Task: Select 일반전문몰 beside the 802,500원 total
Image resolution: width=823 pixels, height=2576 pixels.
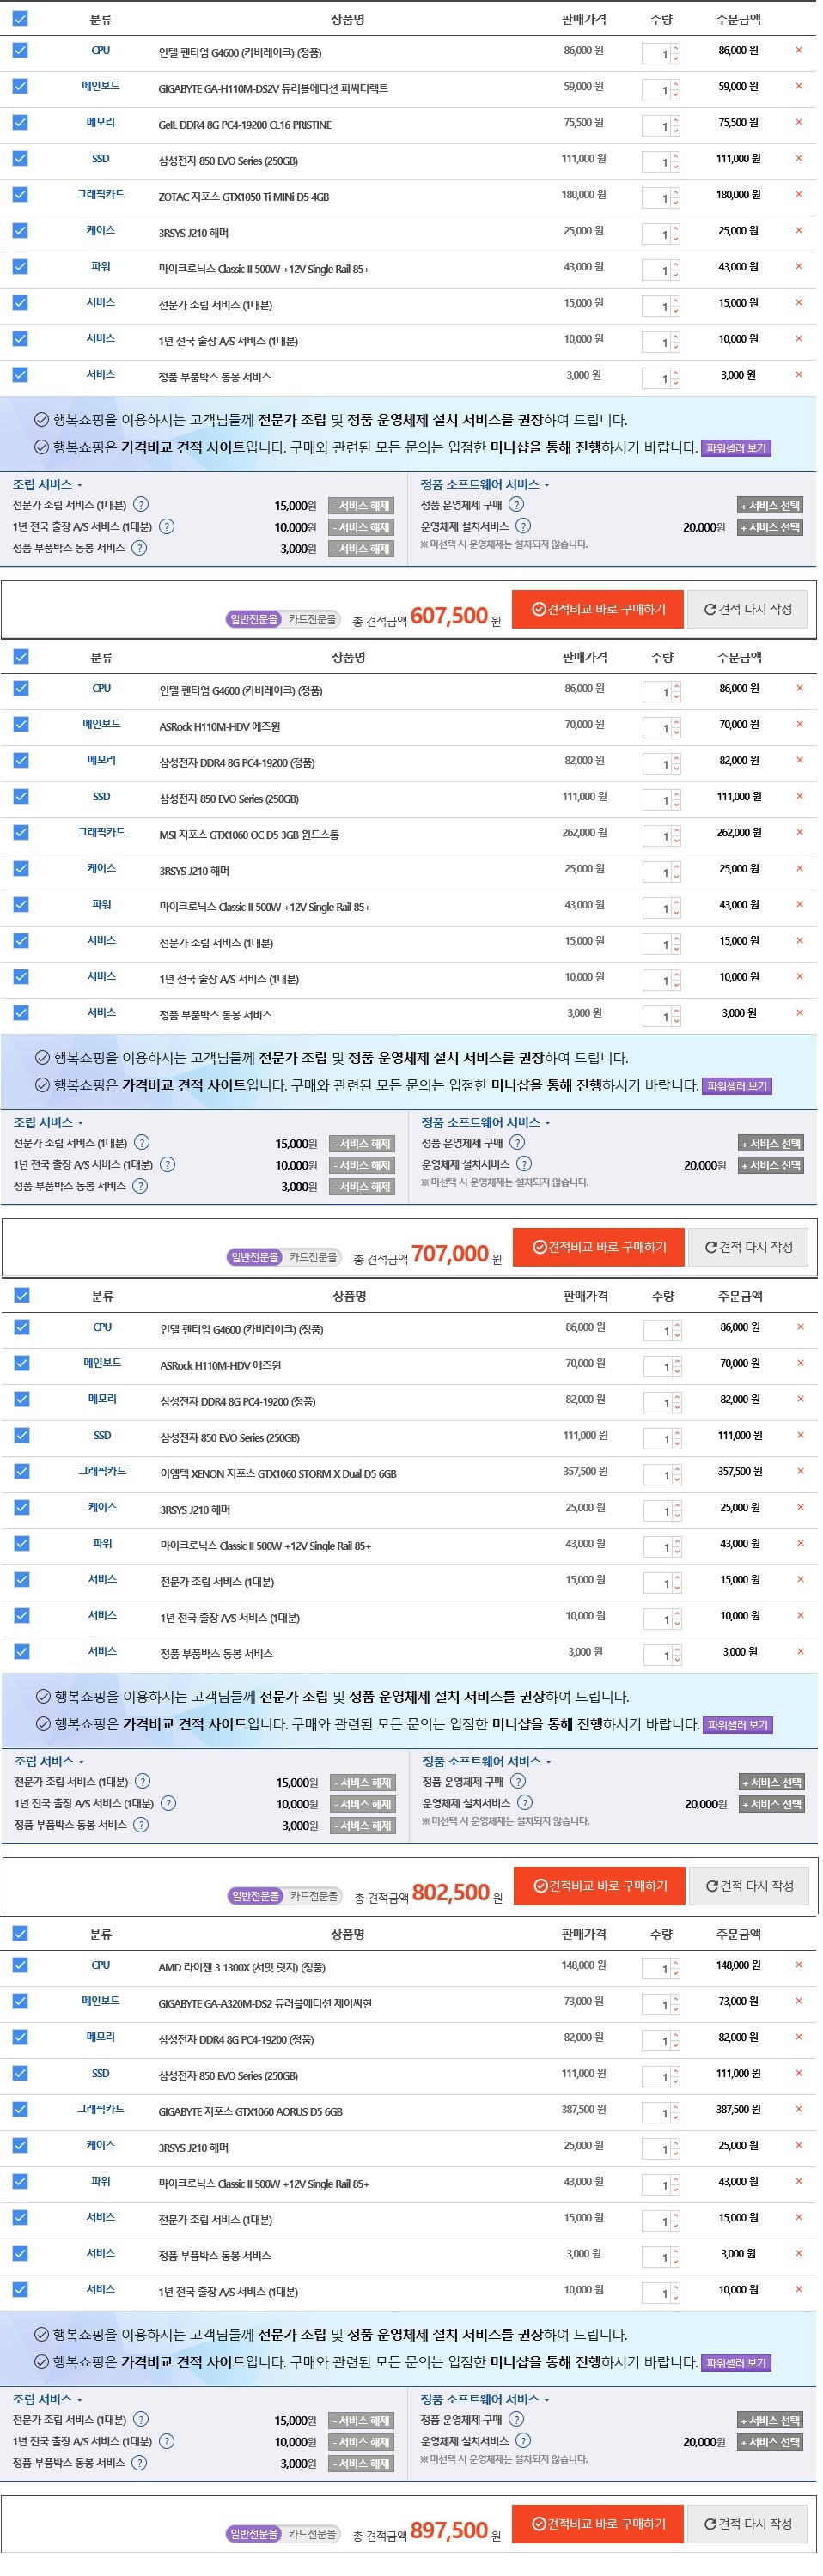Action: [x=256, y=1896]
